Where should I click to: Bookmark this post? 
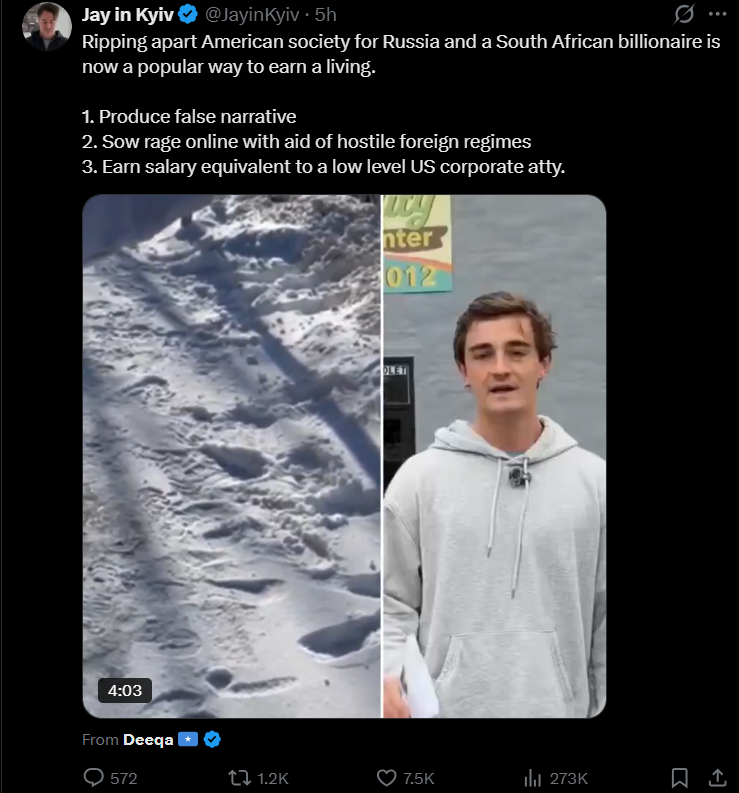click(x=679, y=777)
